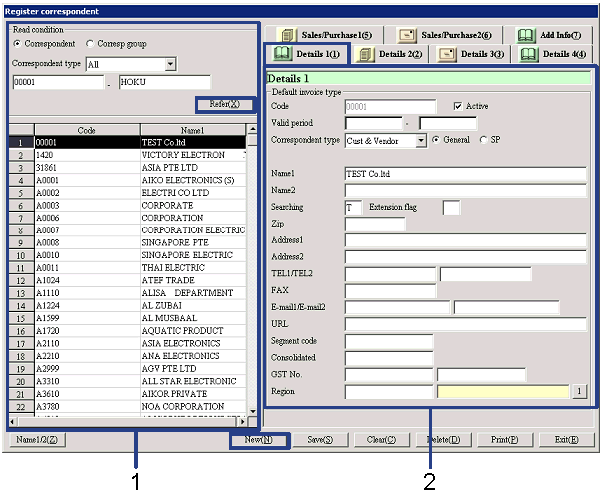Switch to Details 2(2) tab
Image resolution: width=603 pixels, height=499 pixels.
tap(390, 54)
